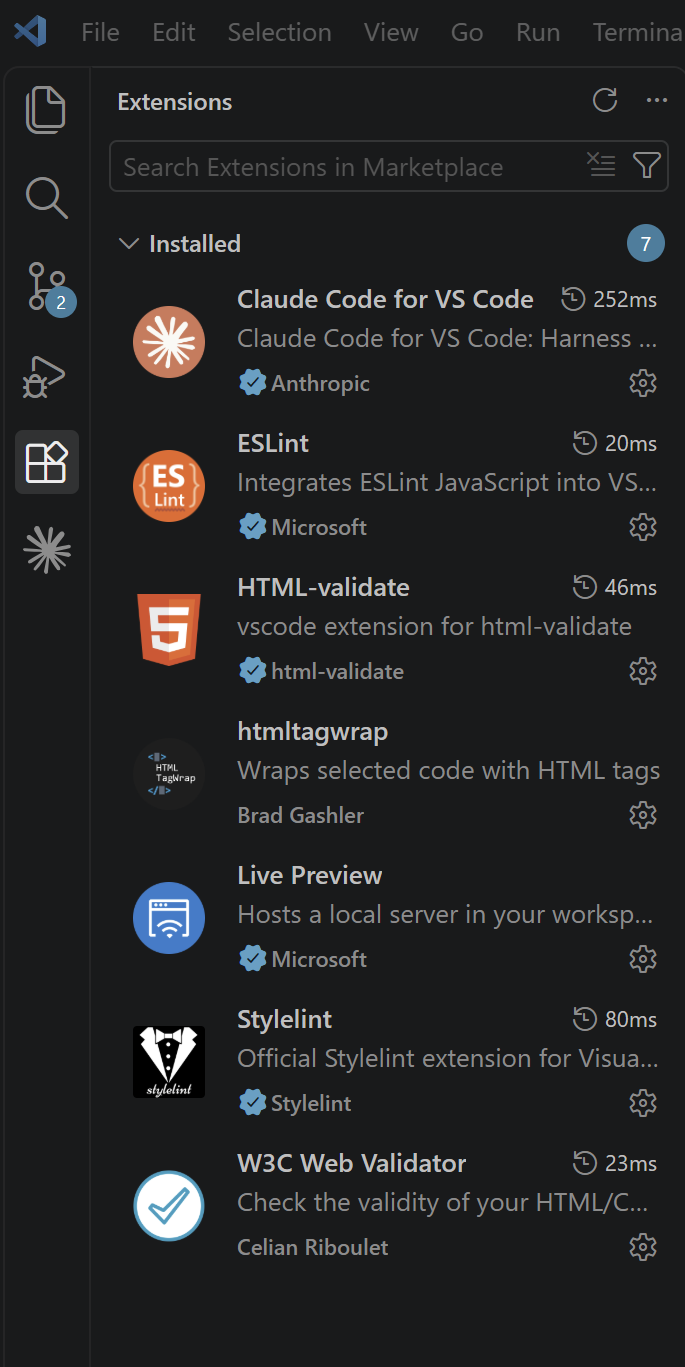The height and width of the screenshot is (1367, 685).
Task: Click the html-validate publisher name
Action: click(337, 671)
